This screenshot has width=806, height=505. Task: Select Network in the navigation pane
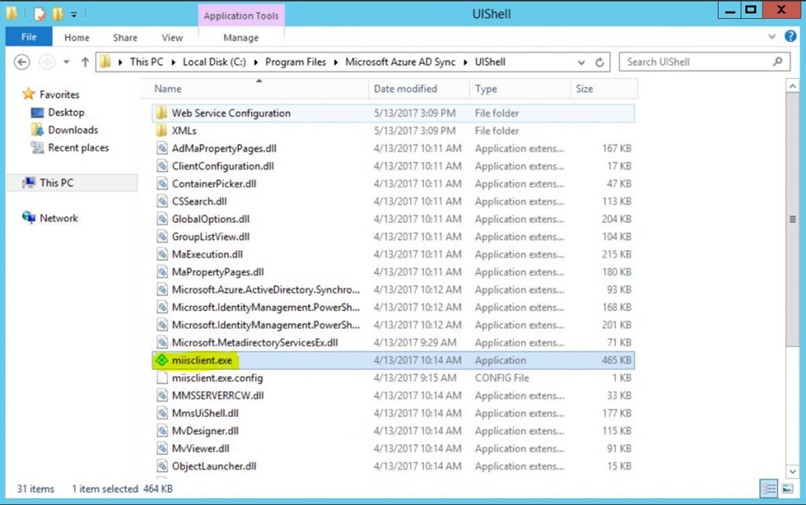[x=59, y=218]
